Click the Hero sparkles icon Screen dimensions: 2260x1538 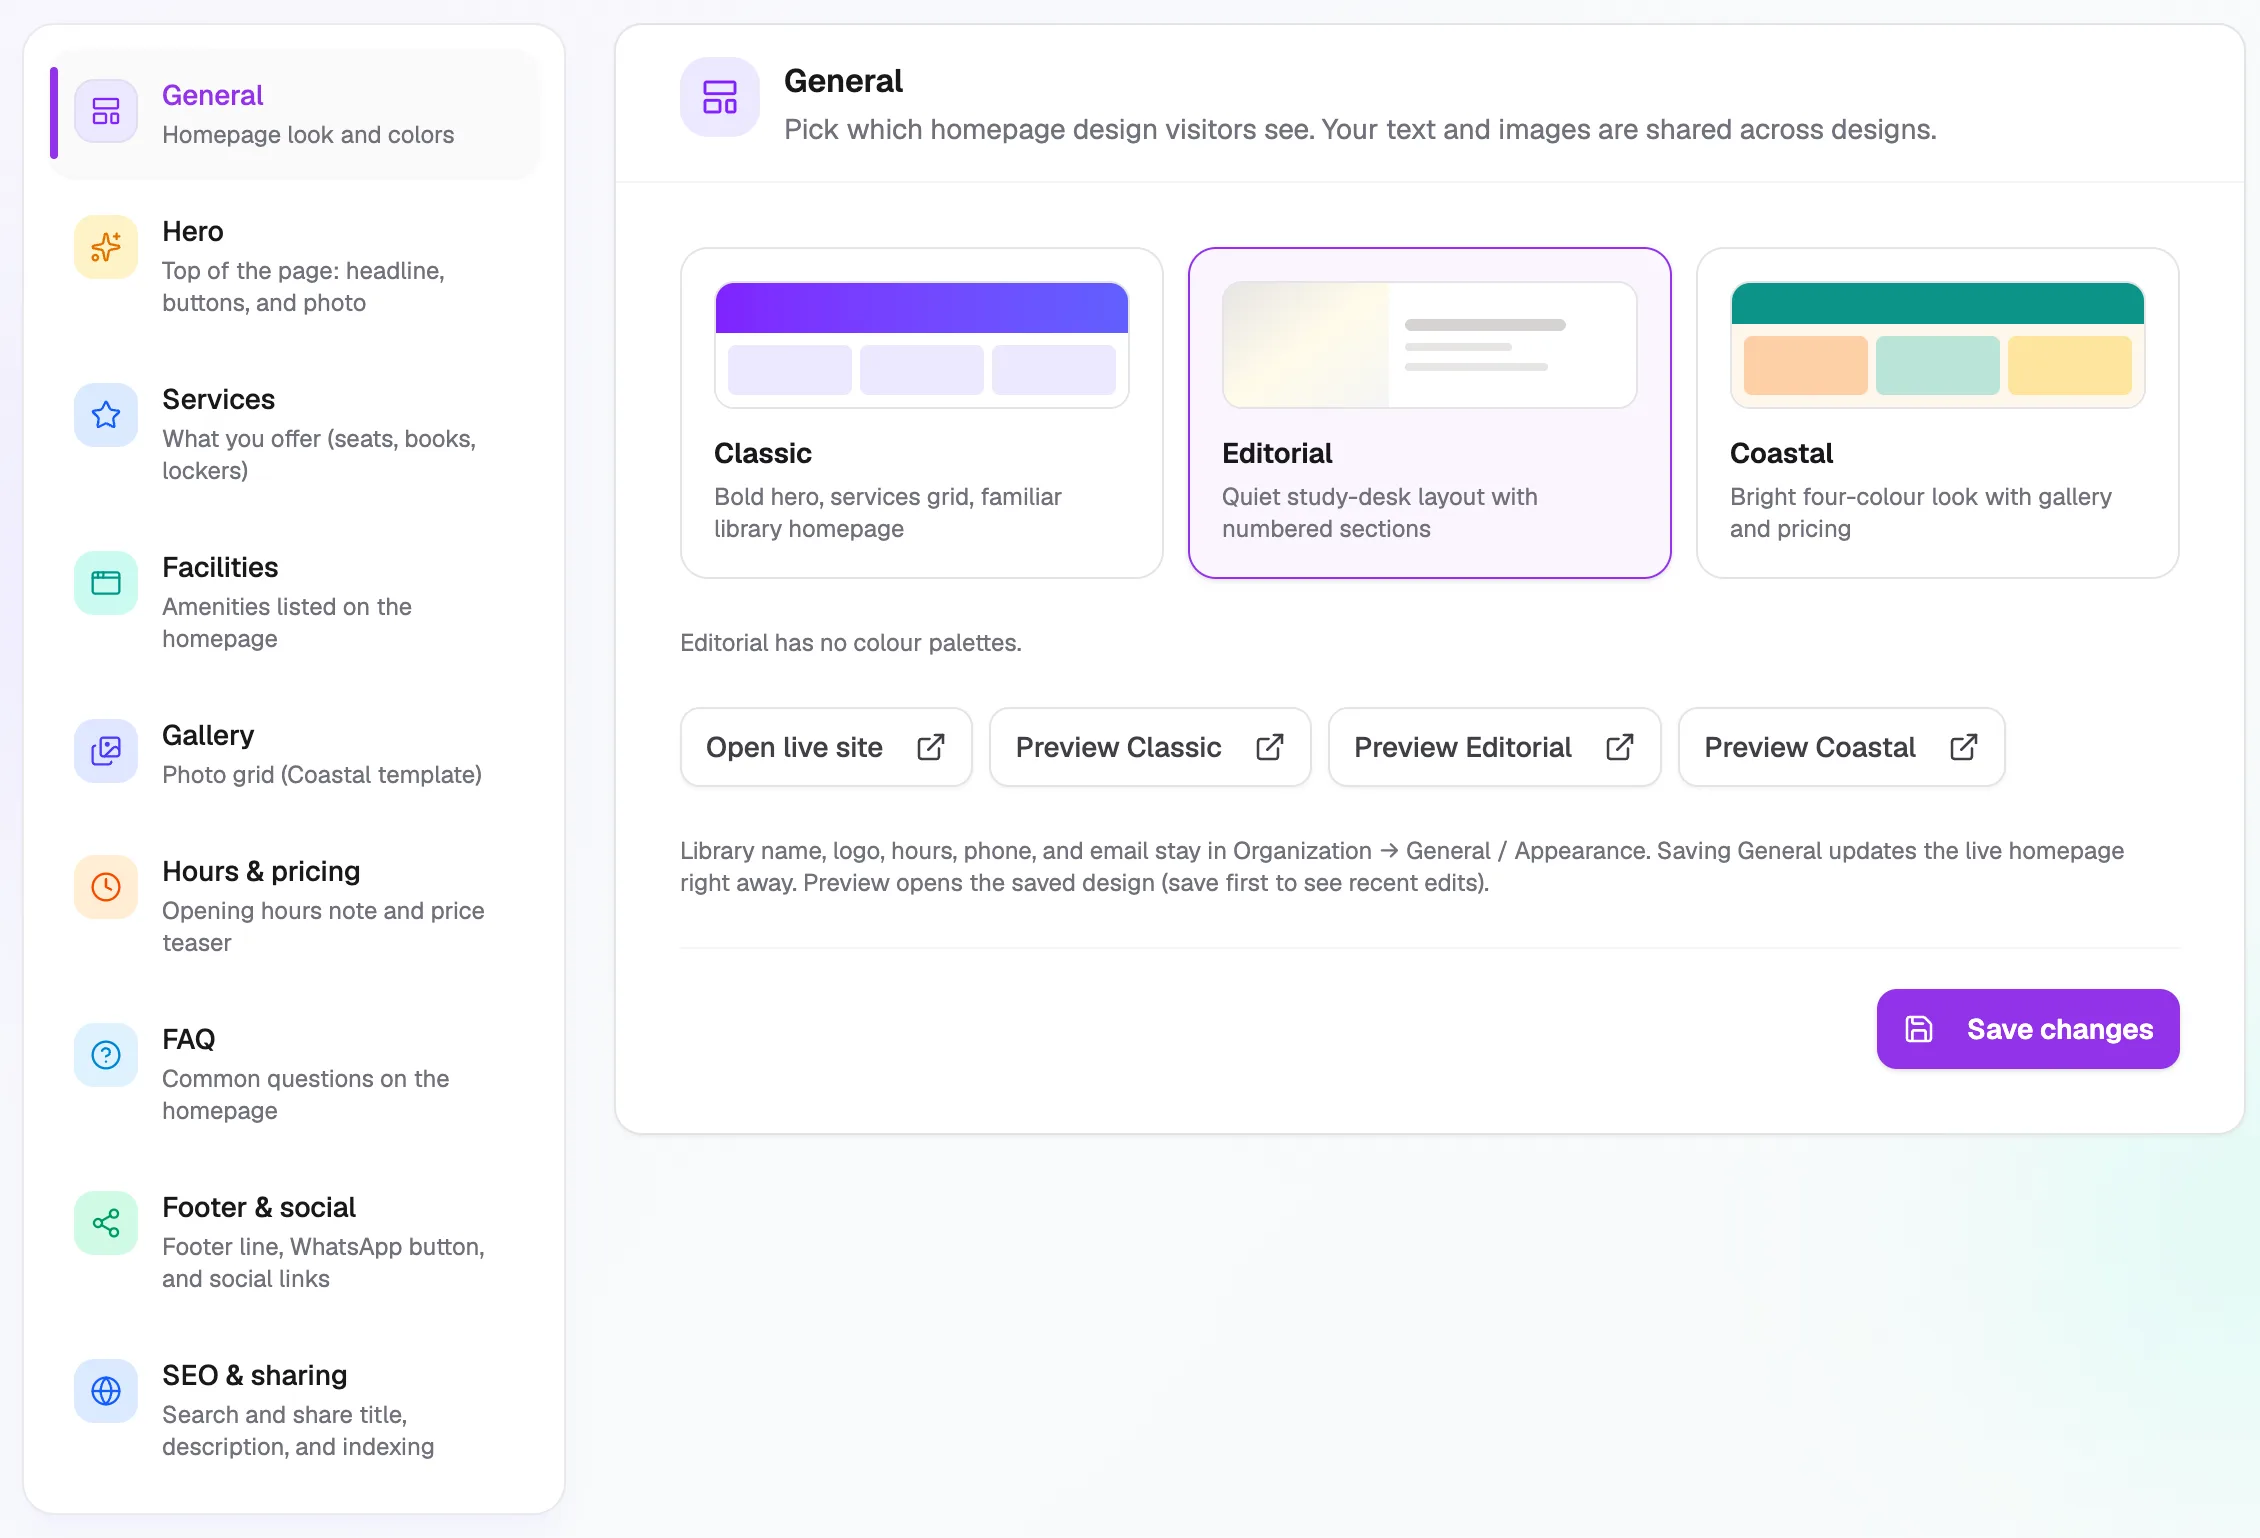coord(106,247)
